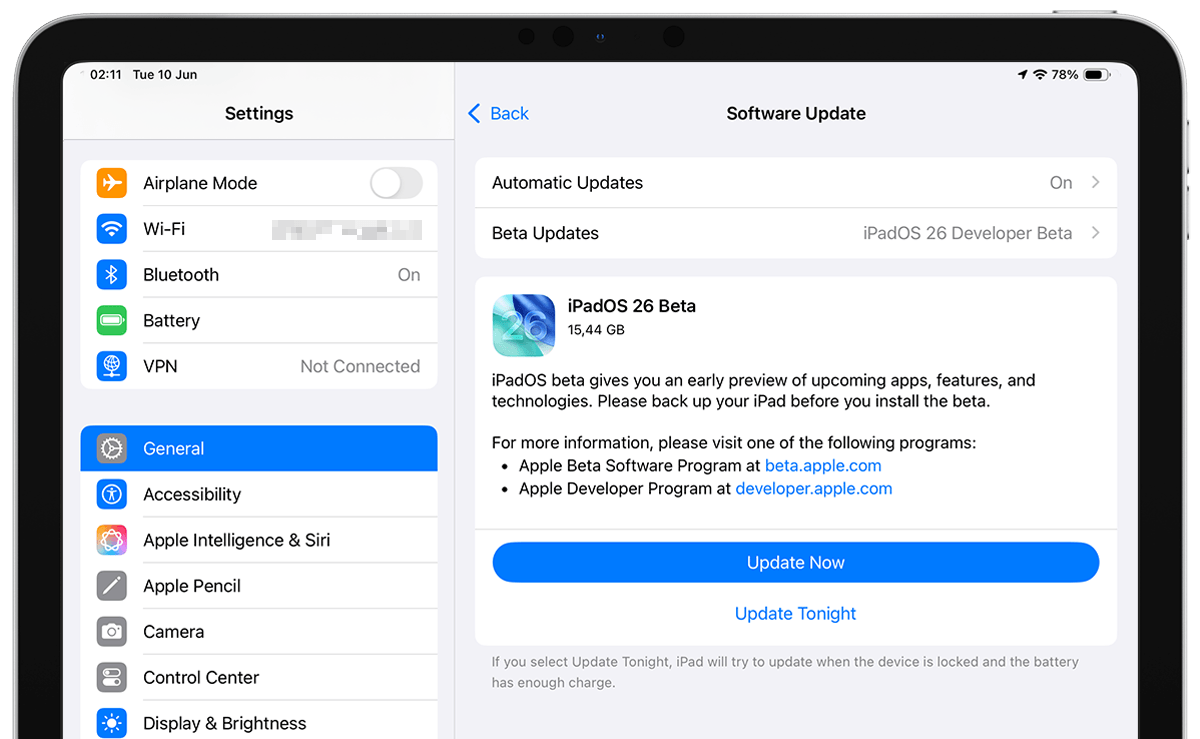Screen dimensions: 1200x739
Task: Tap the 78% battery percentage
Action: pyautogui.click(x=1065, y=75)
